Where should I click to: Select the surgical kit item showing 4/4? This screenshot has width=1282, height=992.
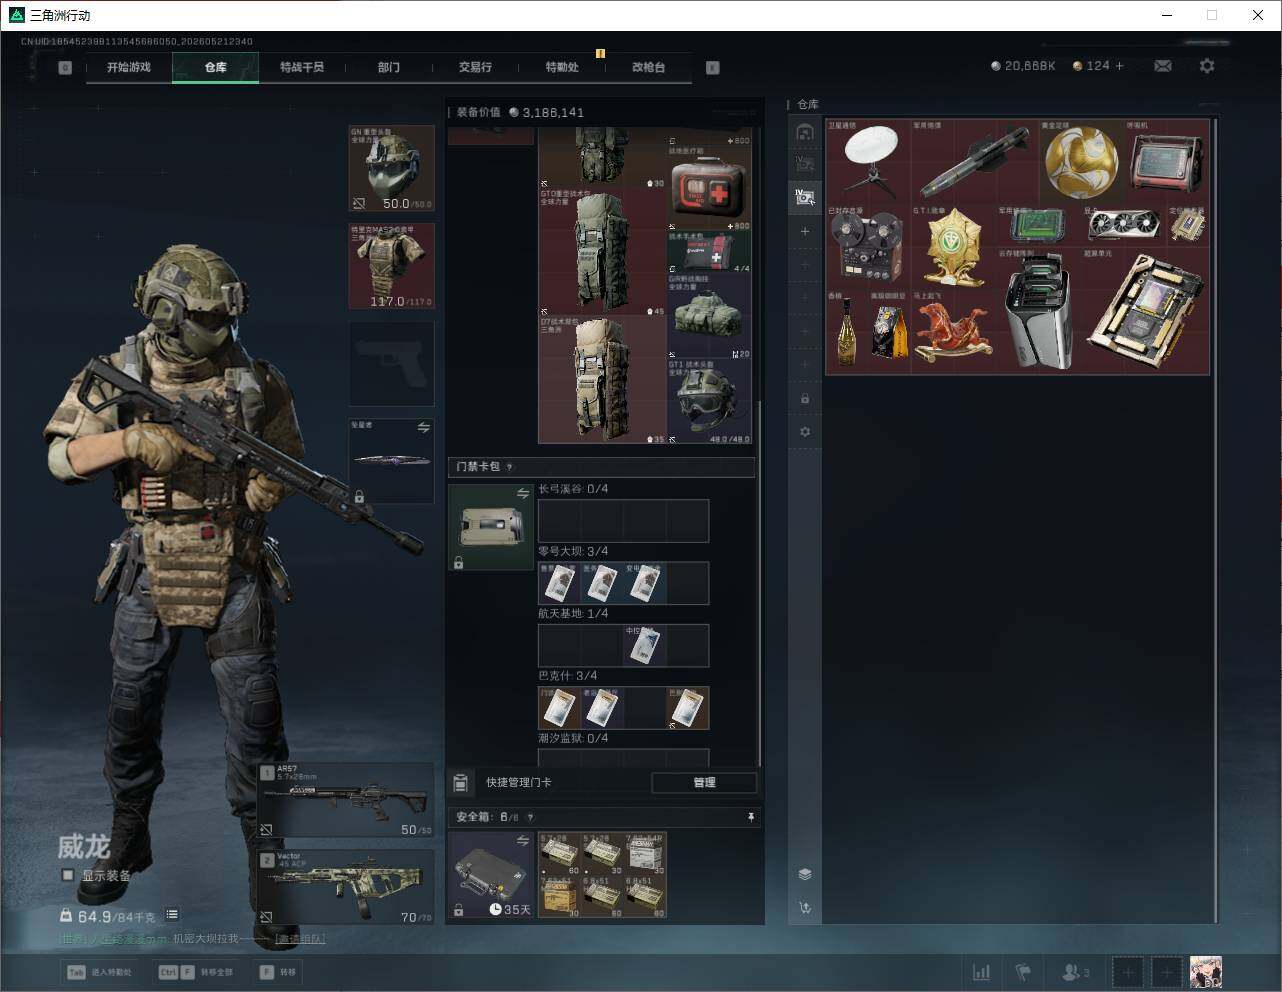click(709, 252)
